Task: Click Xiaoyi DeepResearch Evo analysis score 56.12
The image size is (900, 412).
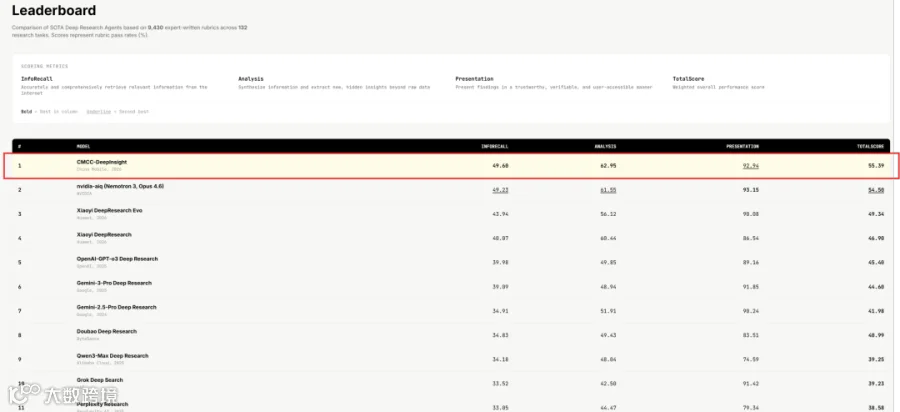Action: (608, 214)
